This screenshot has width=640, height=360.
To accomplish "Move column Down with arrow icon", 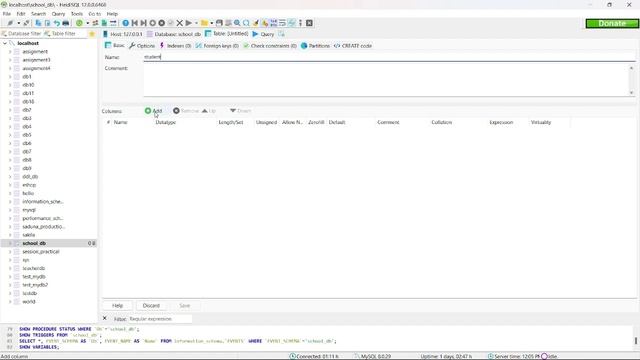I will tap(233, 111).
